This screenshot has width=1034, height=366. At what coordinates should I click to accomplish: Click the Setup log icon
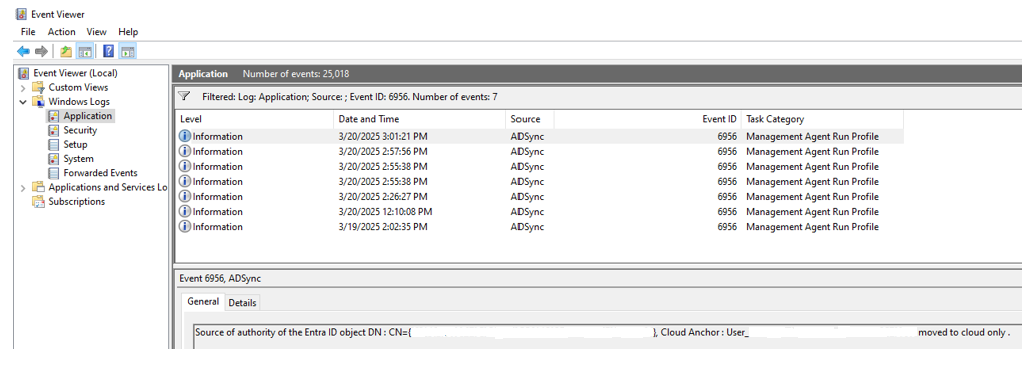coord(53,144)
